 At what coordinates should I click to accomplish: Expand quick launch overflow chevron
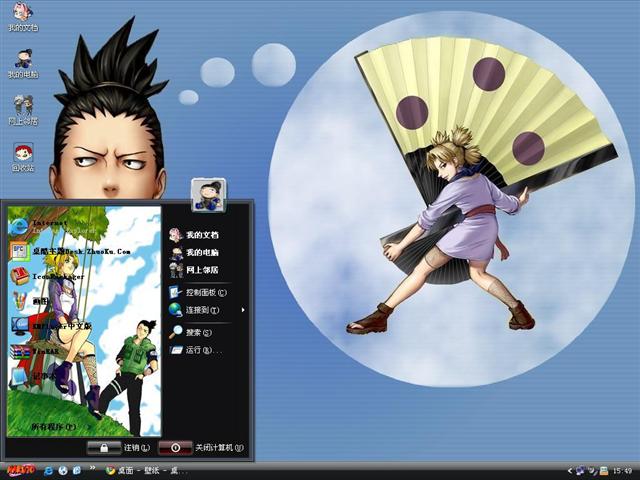(x=92, y=468)
